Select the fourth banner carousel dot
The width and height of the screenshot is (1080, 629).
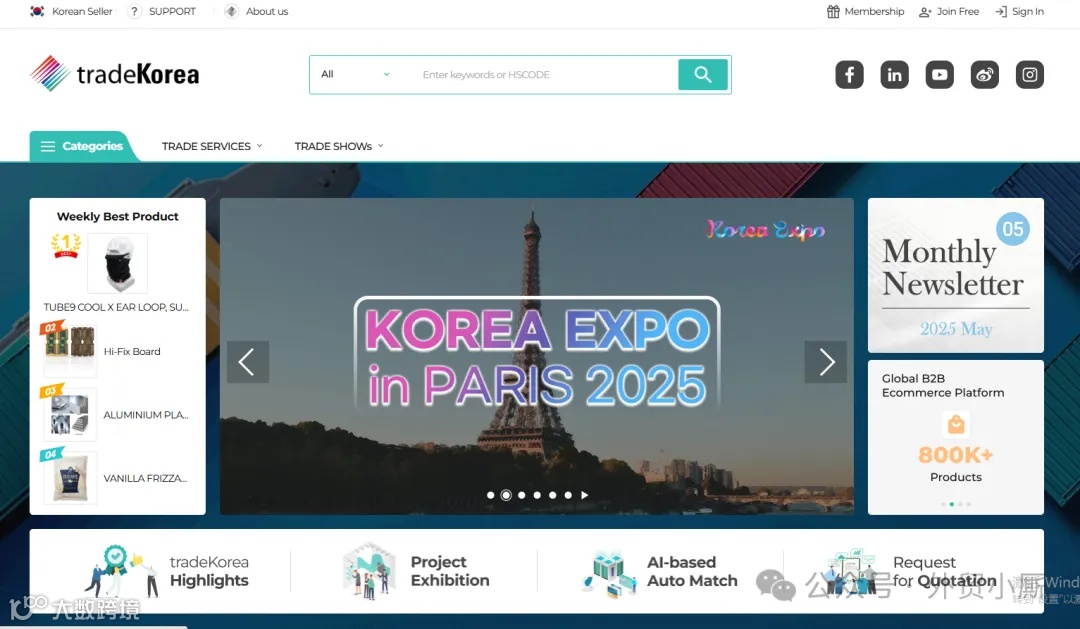[x=537, y=495]
